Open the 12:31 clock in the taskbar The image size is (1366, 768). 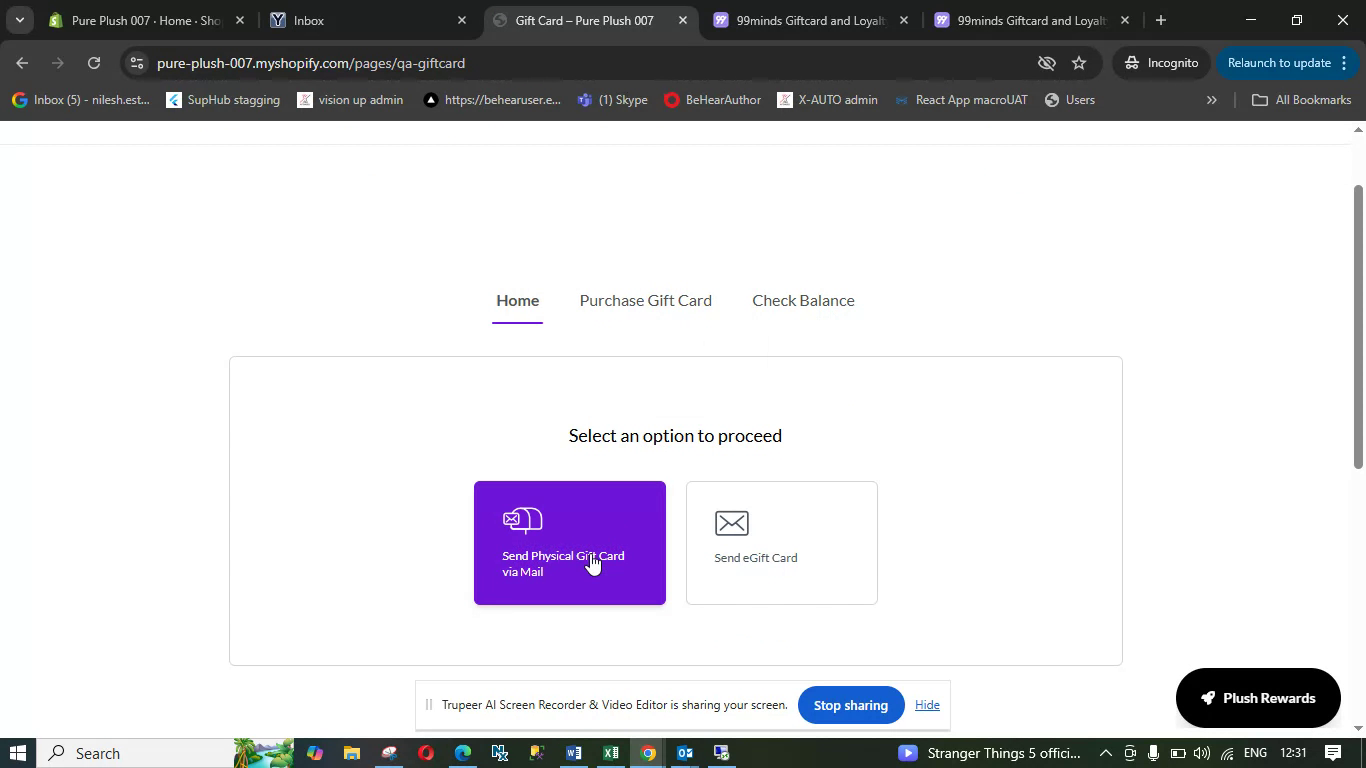1292,753
